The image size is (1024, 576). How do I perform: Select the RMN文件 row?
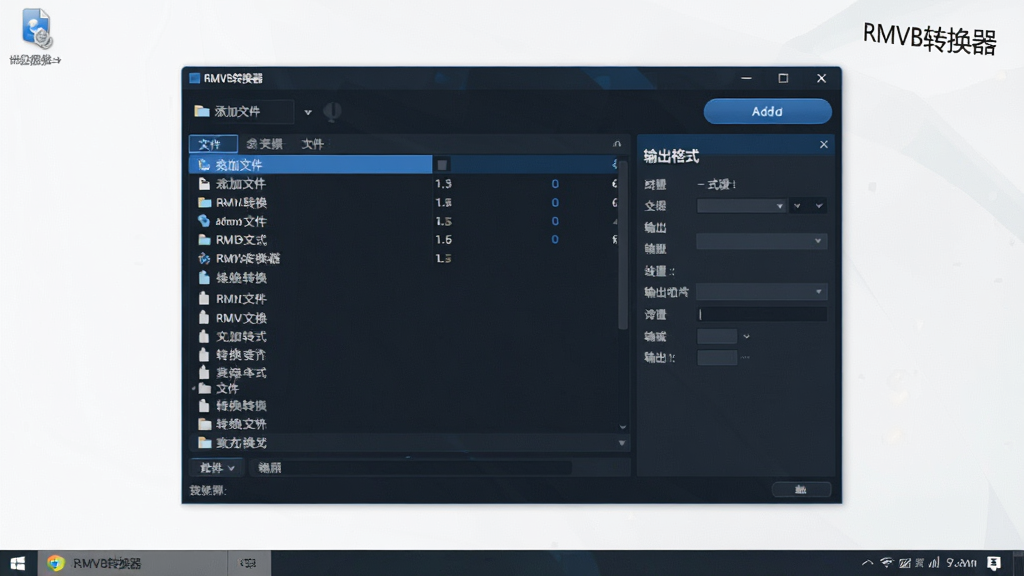pyautogui.click(x=404, y=298)
